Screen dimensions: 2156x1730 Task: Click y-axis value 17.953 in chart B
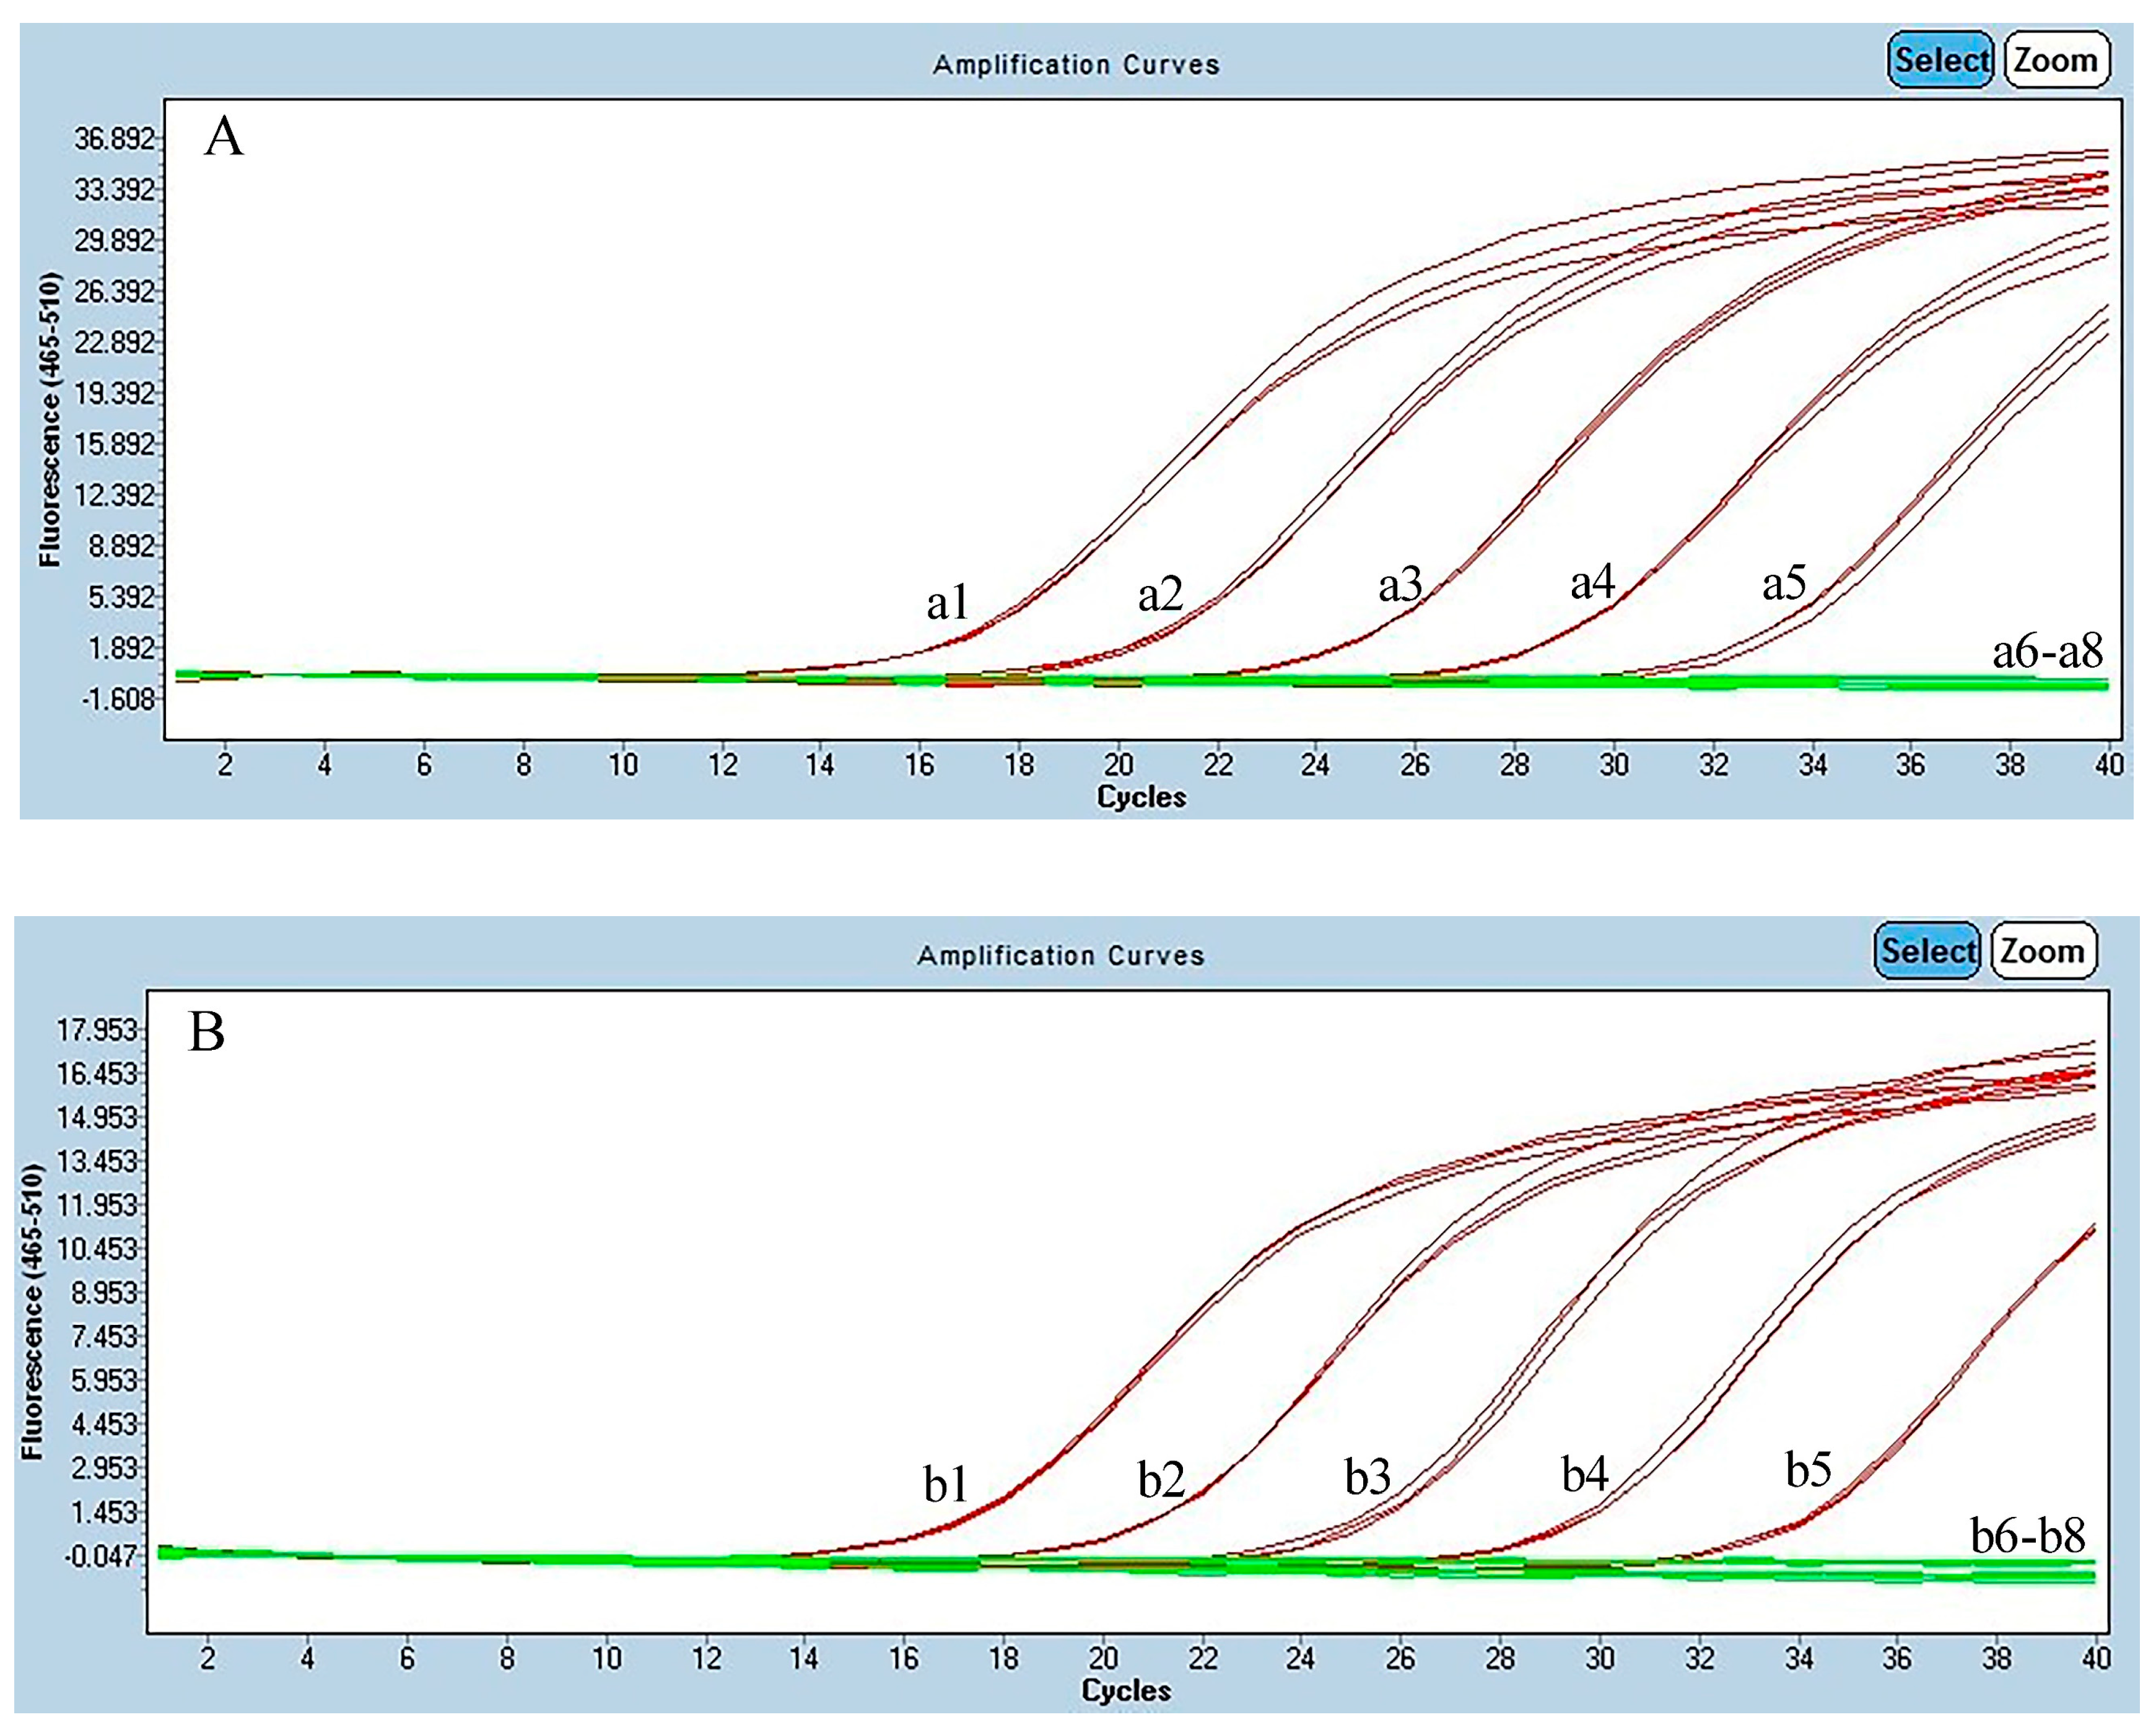coord(96,1030)
